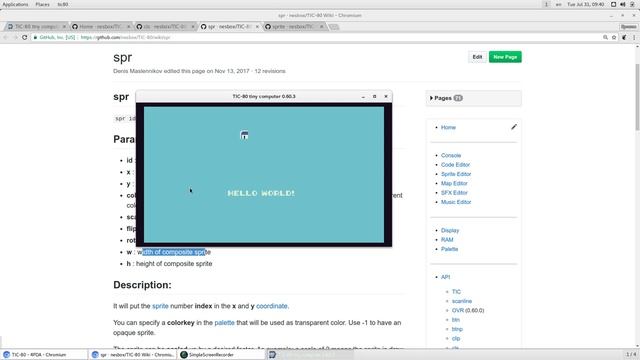Viewport: 640px width, 360px height.
Task: Open the scanline link under API
Action: (462, 301)
